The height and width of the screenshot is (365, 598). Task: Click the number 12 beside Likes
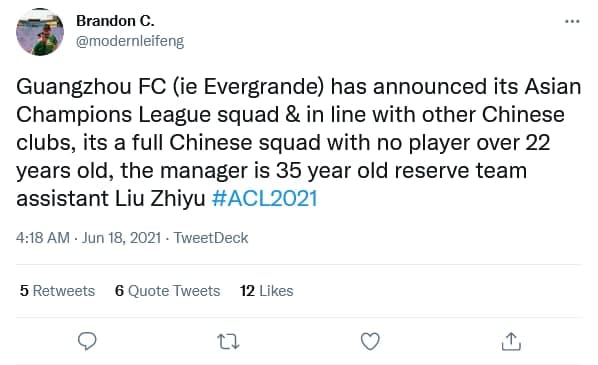(x=247, y=291)
